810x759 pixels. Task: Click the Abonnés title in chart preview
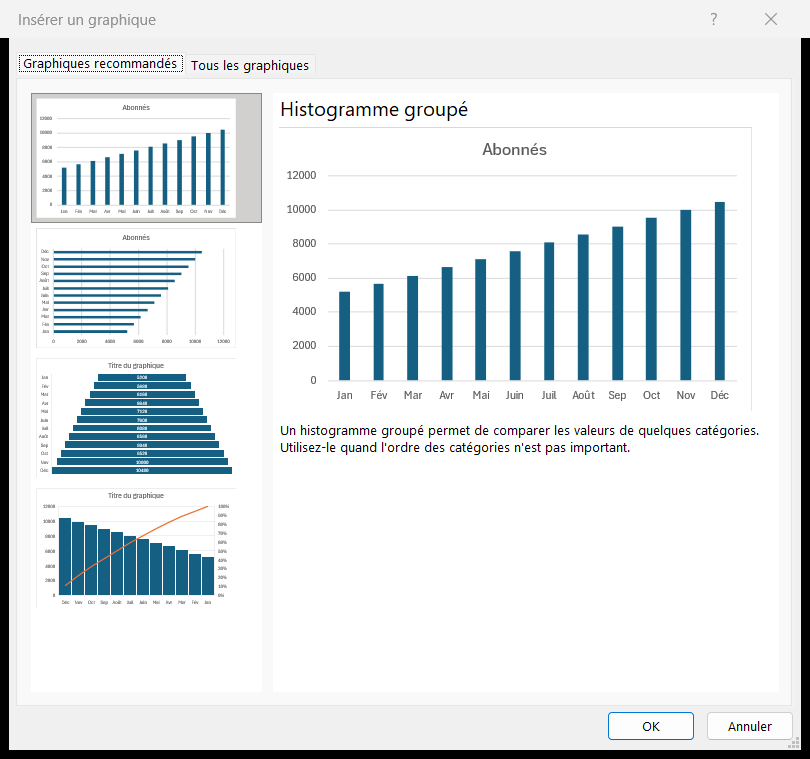tap(515, 149)
